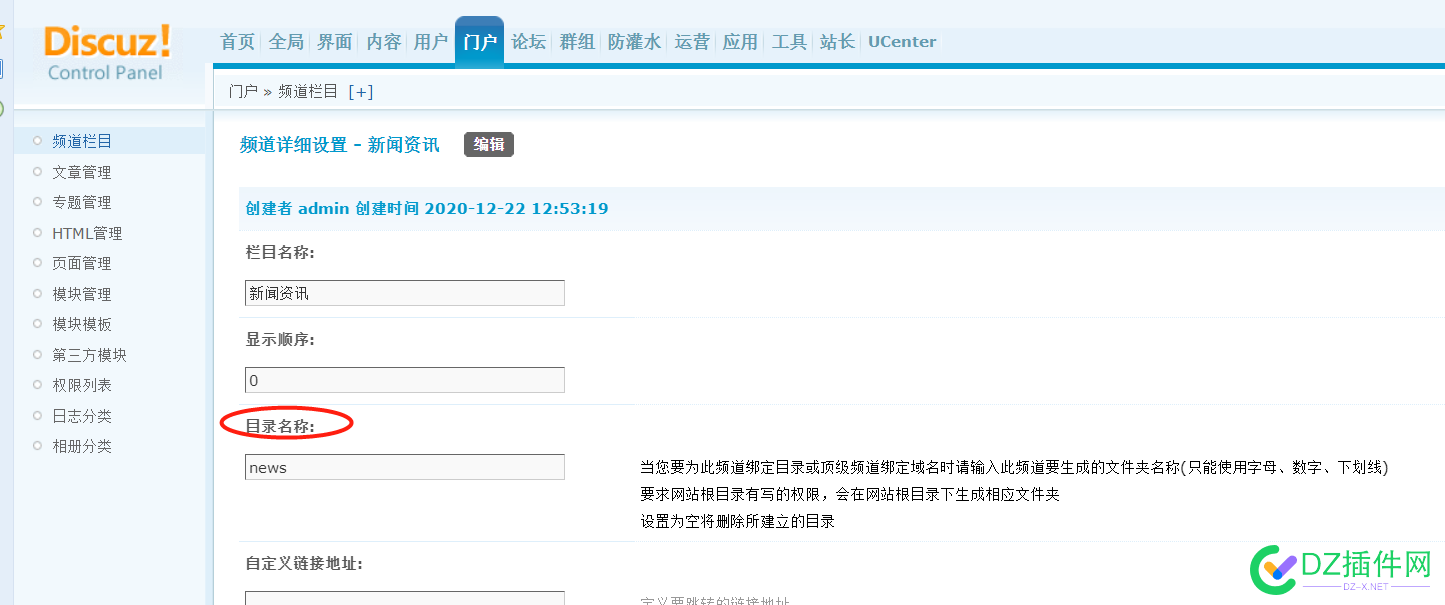Image resolution: width=1445 pixels, height=605 pixels.
Task: Open 专题管理 in the sidebar
Action: coord(82,202)
